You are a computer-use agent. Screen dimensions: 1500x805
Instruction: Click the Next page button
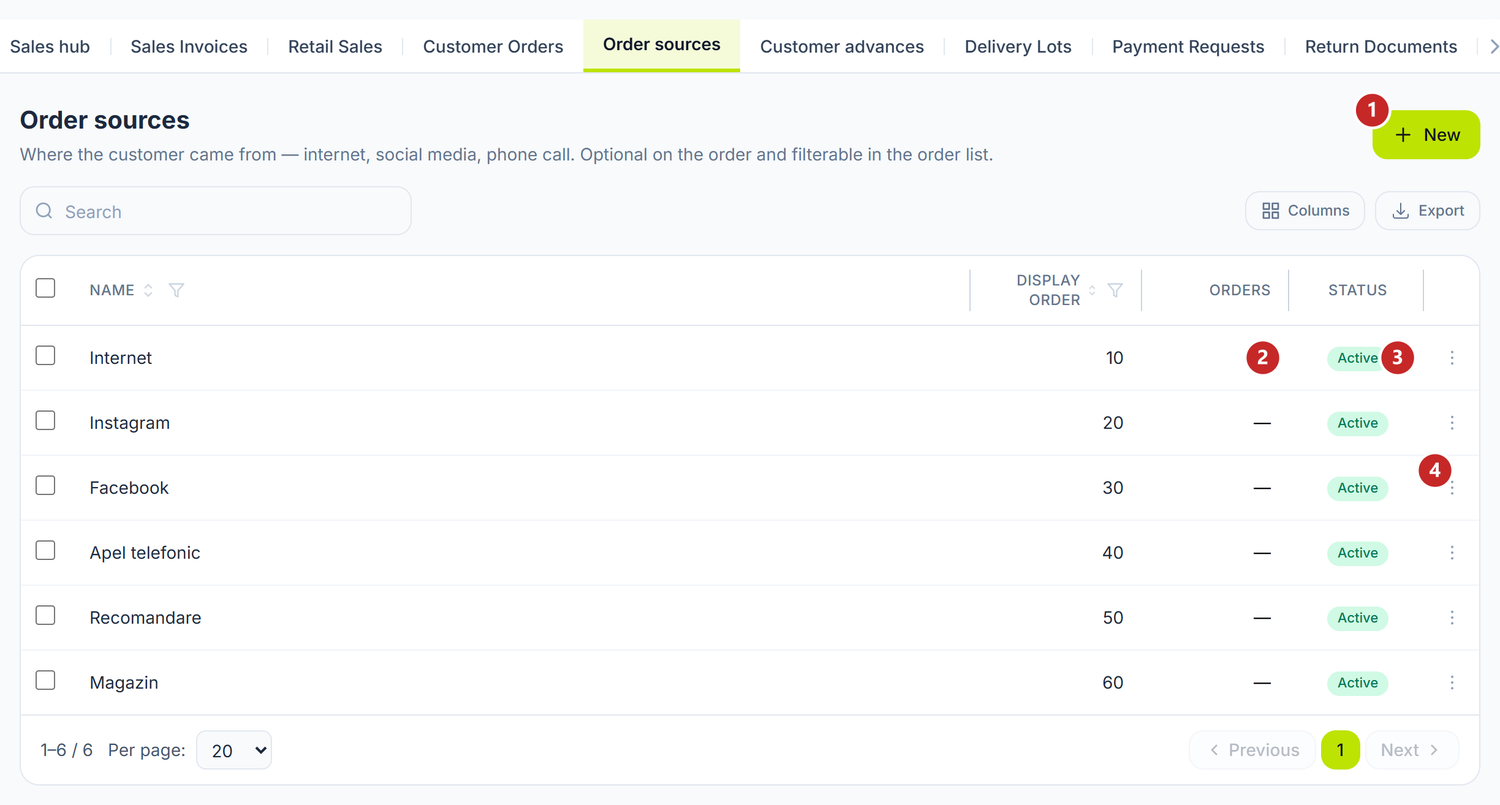pos(1410,750)
